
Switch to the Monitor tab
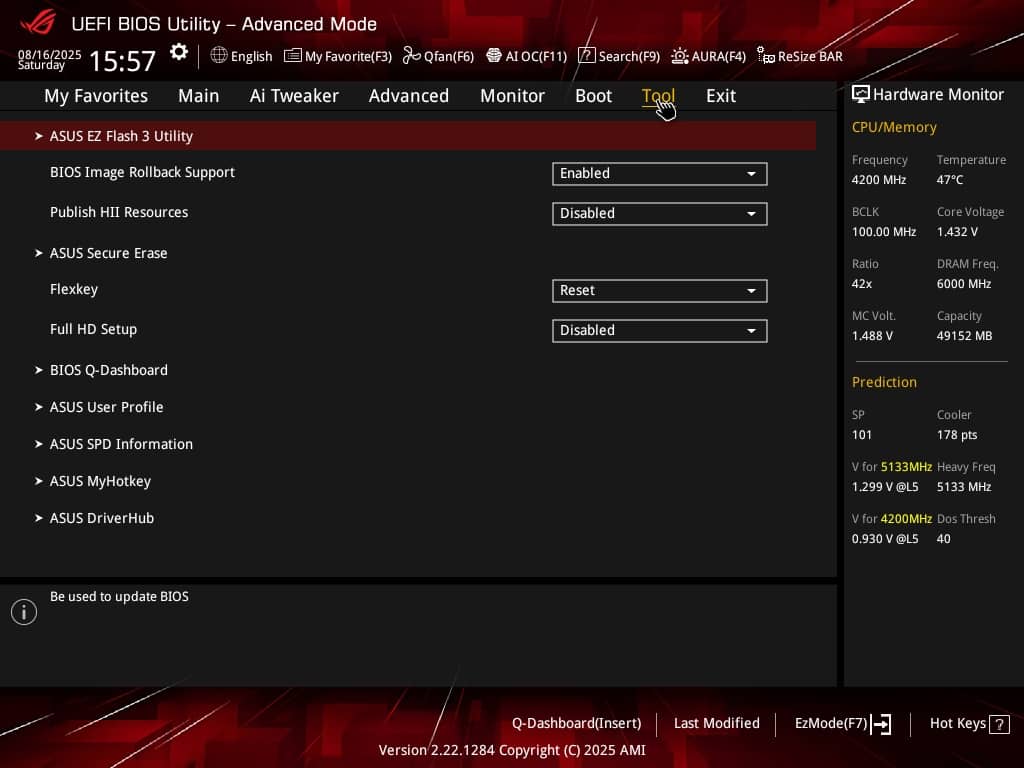pos(512,96)
